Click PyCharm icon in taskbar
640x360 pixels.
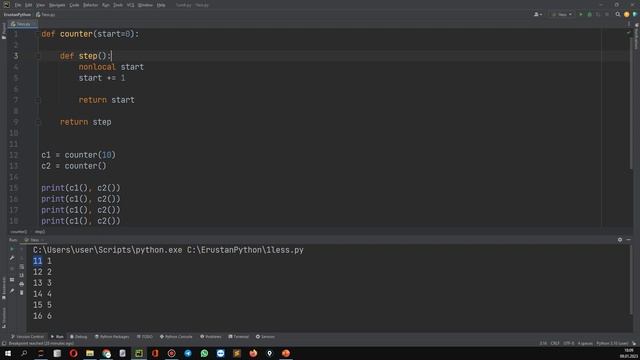point(139,353)
